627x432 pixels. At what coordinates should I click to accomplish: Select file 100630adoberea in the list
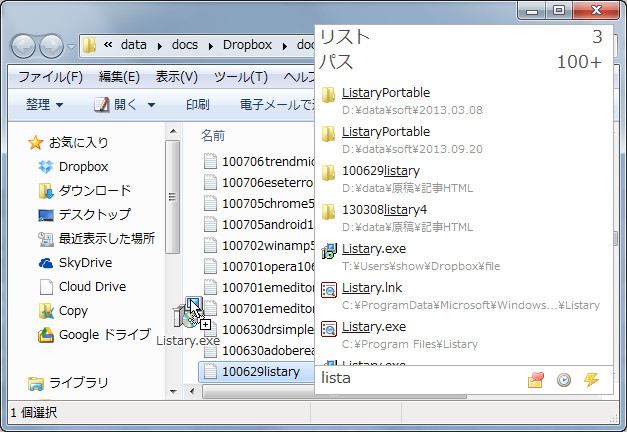click(259, 350)
